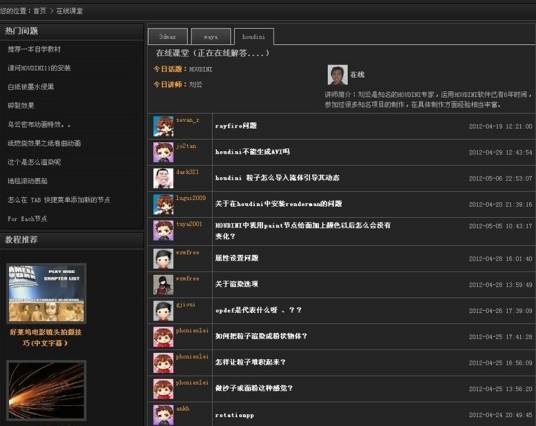View the online lecturer's profile photo

click(x=338, y=75)
